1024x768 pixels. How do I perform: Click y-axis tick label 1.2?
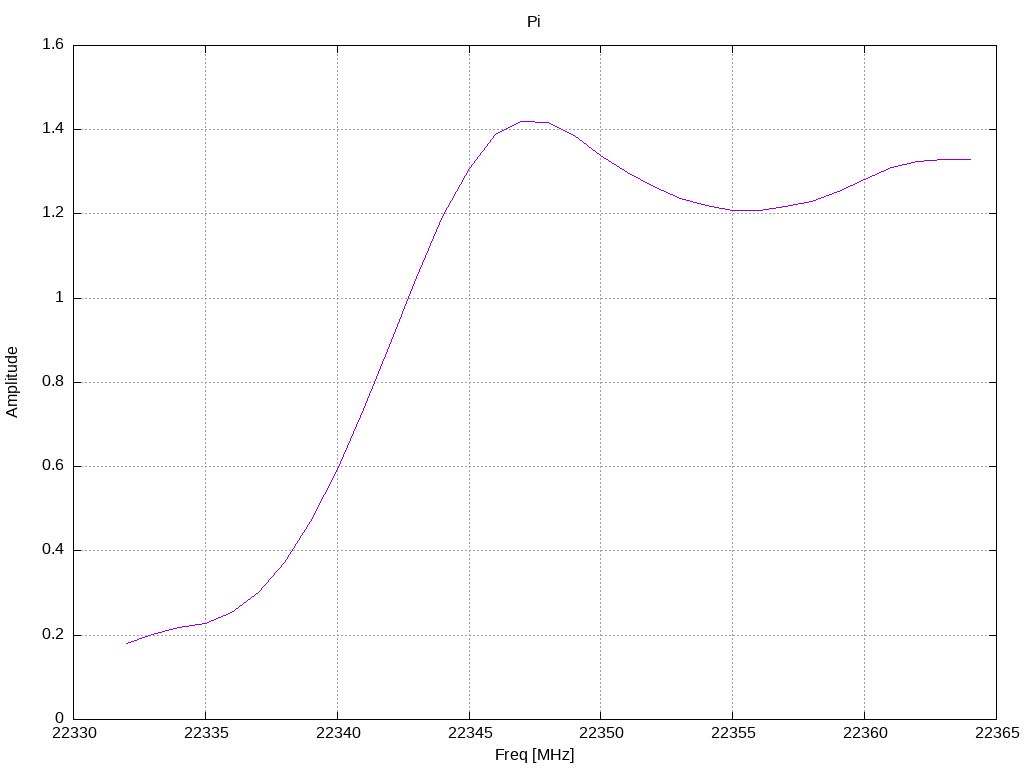pos(53,213)
